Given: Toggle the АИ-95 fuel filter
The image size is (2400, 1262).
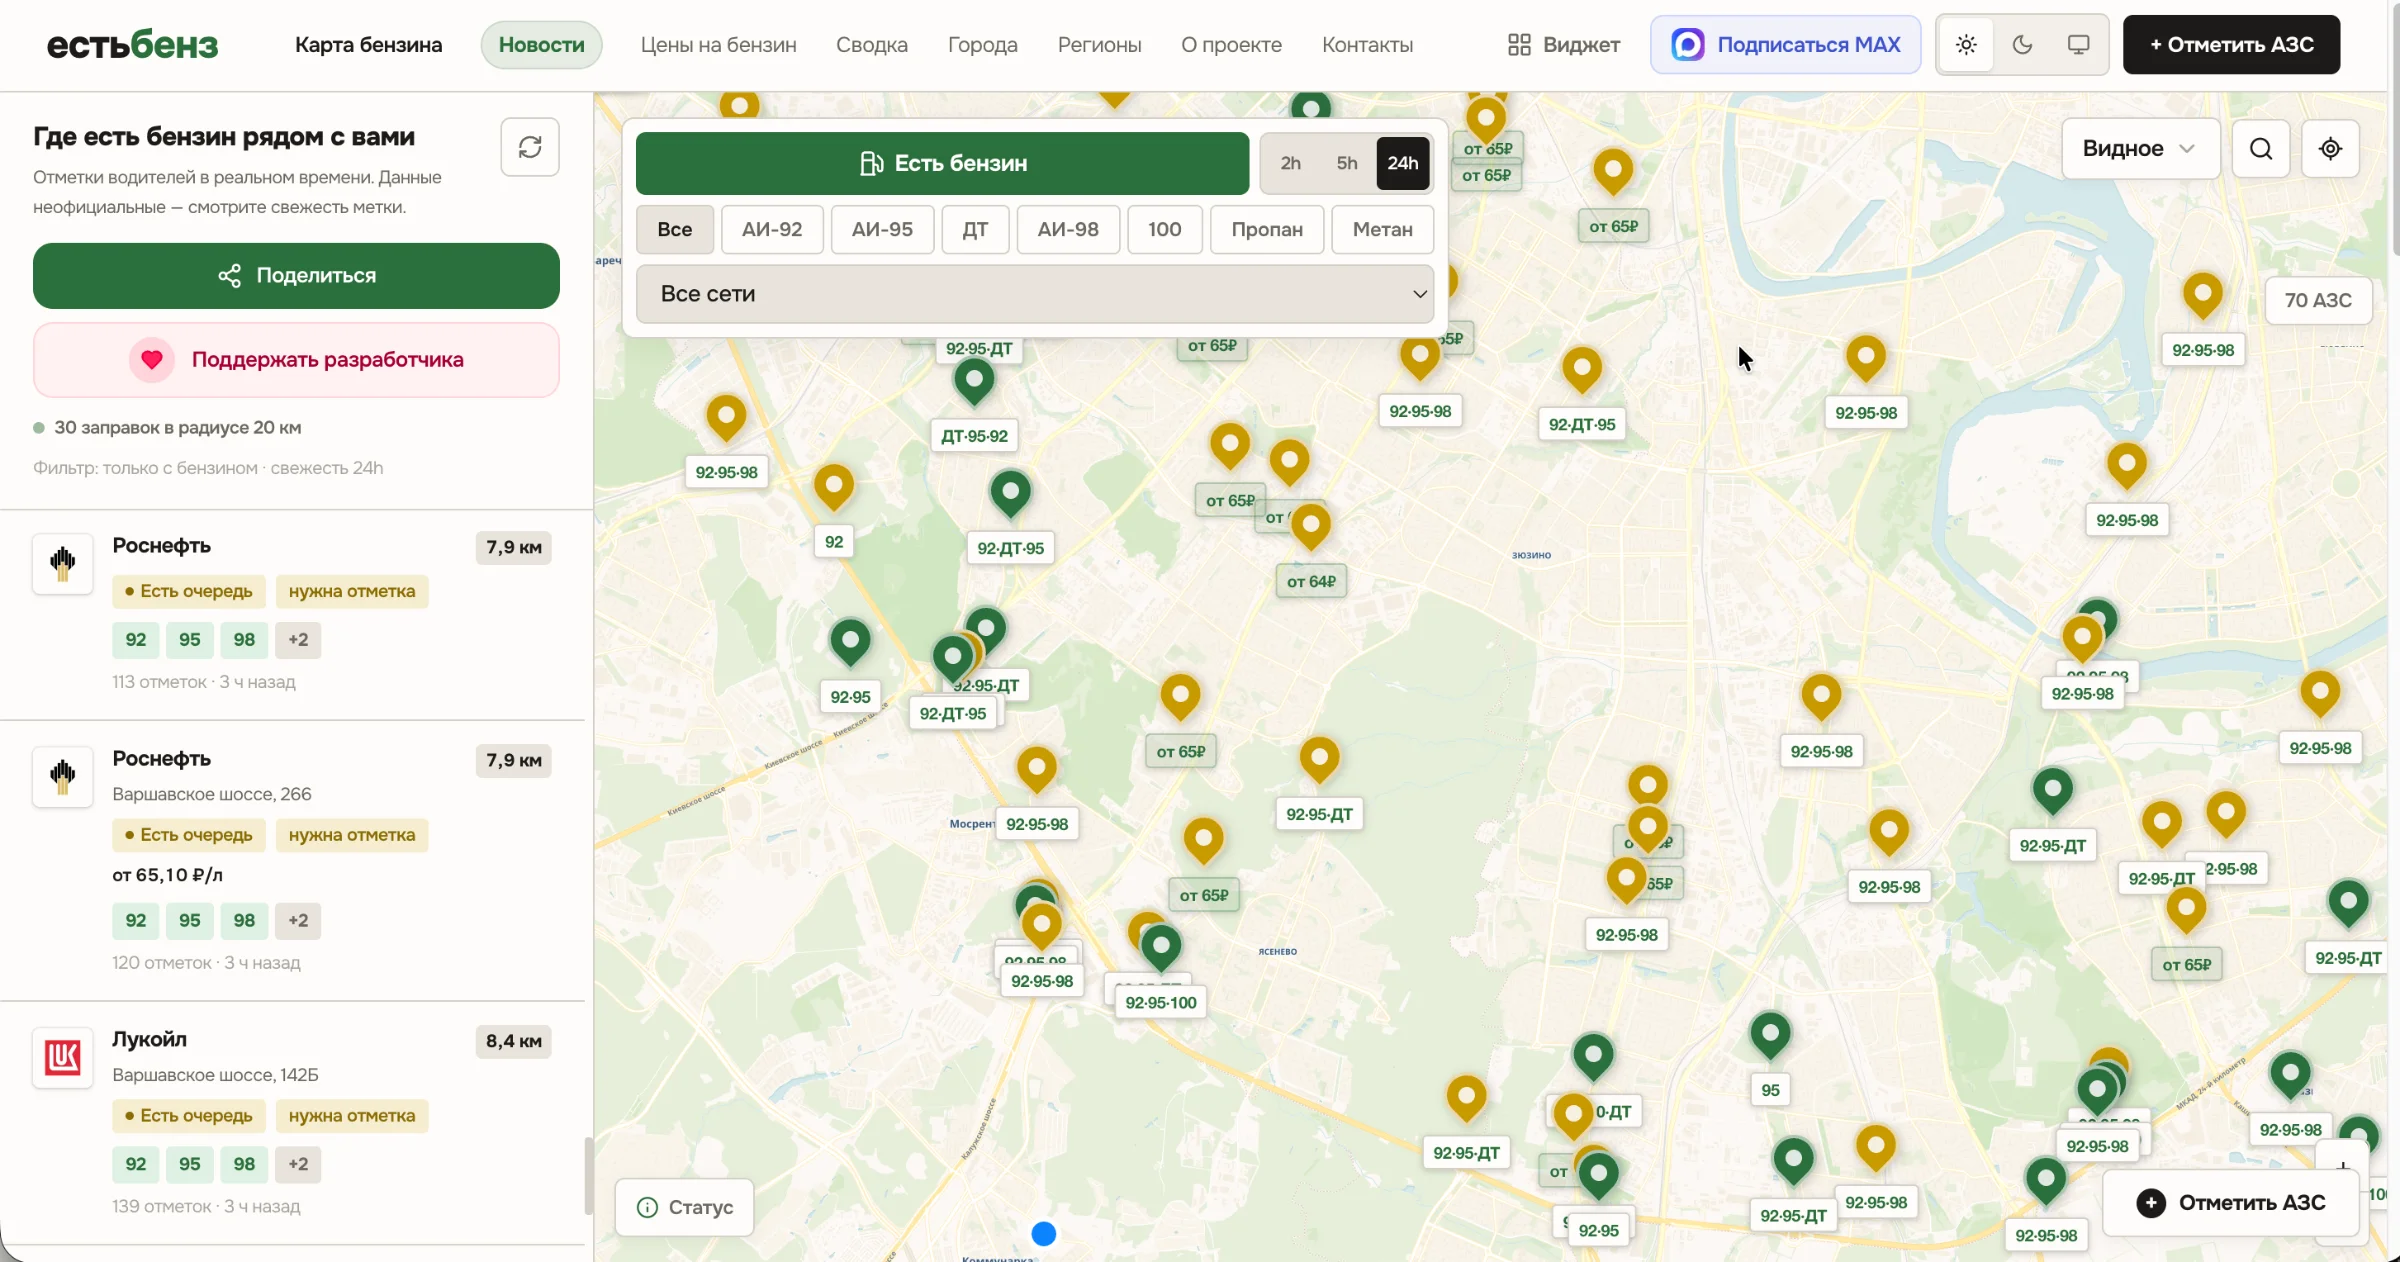Looking at the screenshot, I should (882, 229).
